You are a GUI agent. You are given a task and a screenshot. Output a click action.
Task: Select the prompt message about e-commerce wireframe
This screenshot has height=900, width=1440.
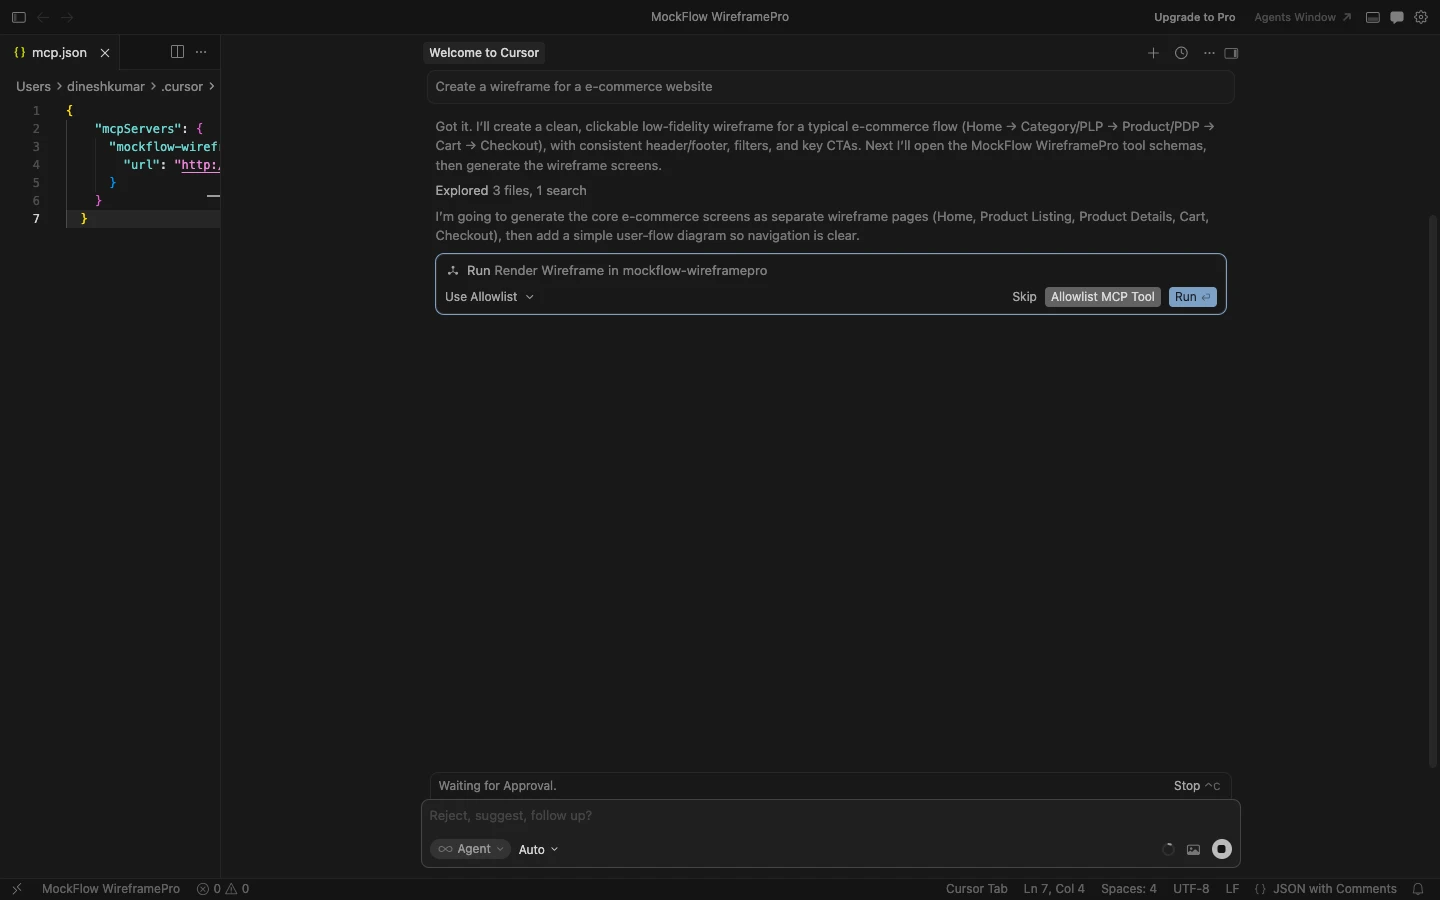pos(830,87)
